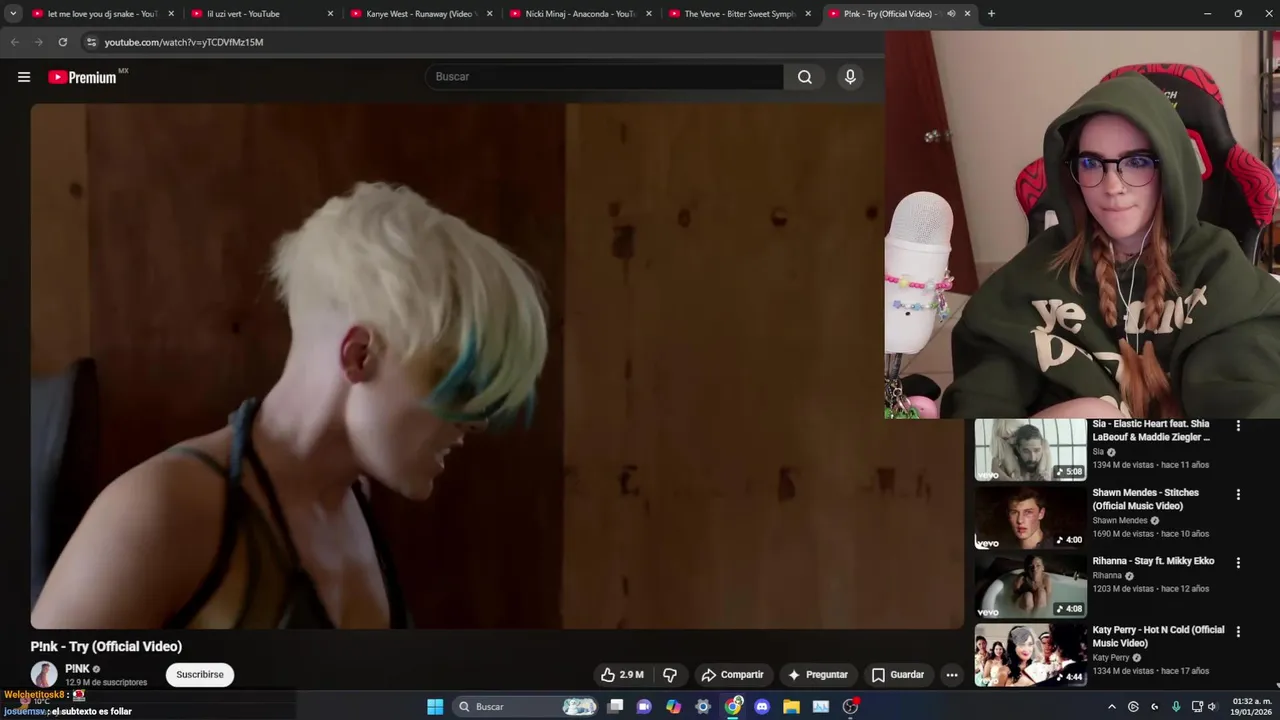Click the 'P!nk - Try (Official Video)' title

click(106, 647)
